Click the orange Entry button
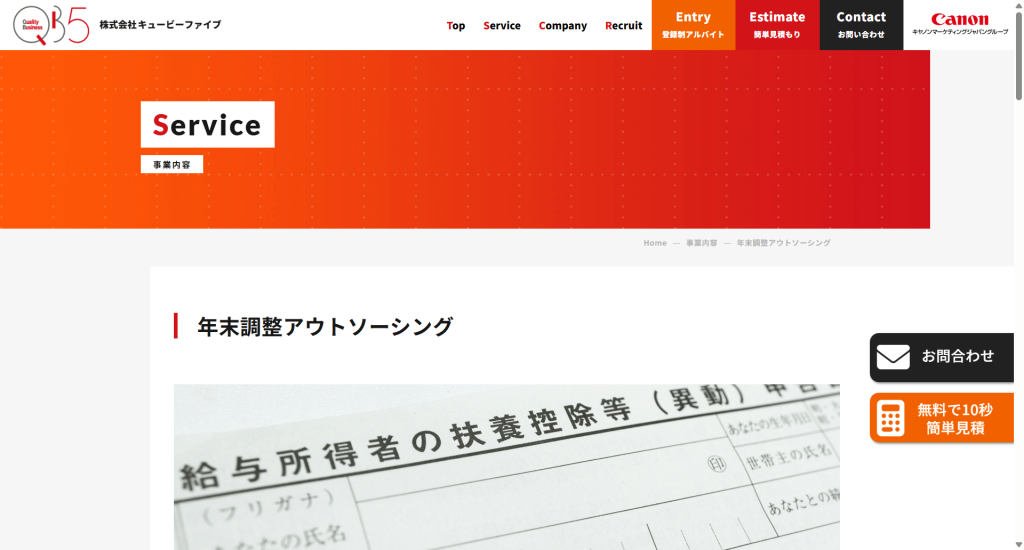Viewport: 1024px width, 550px height. point(693,25)
